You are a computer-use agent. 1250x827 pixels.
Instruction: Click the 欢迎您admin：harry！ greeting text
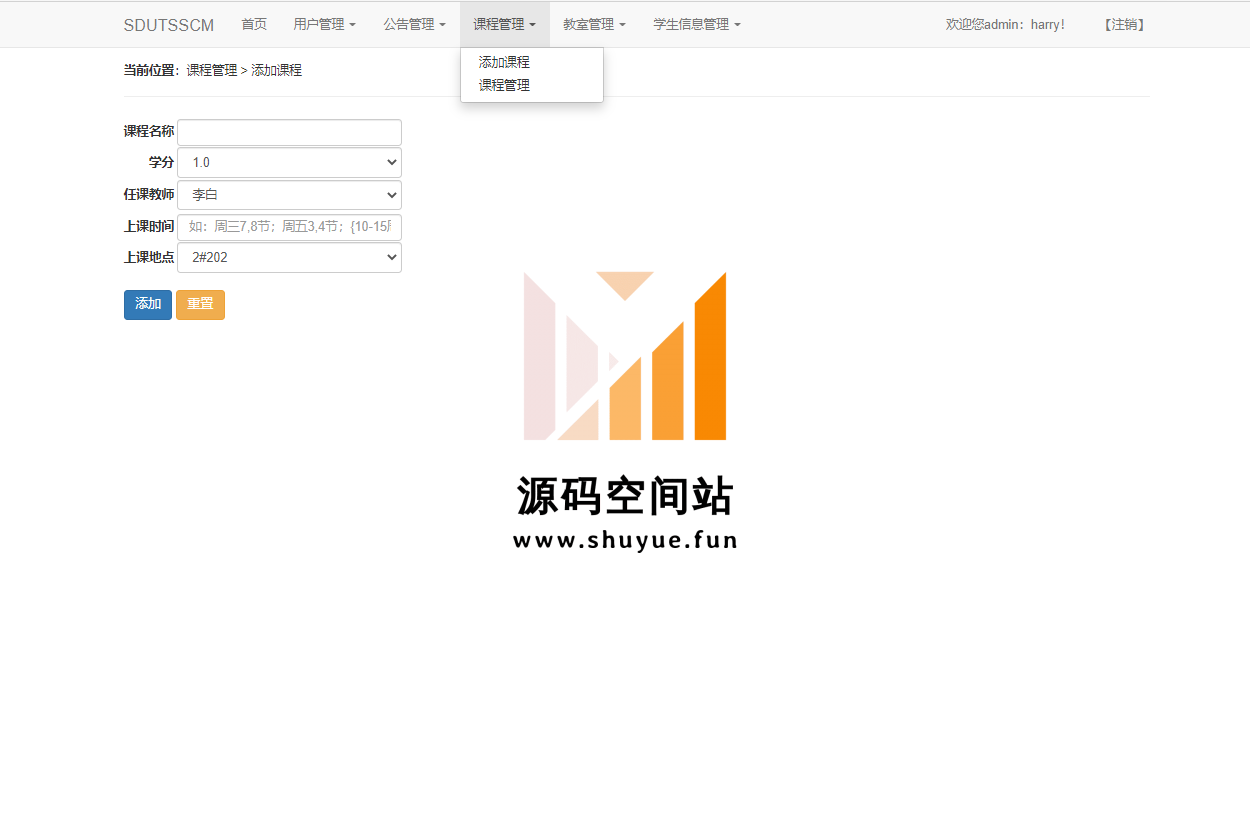(x=1006, y=25)
